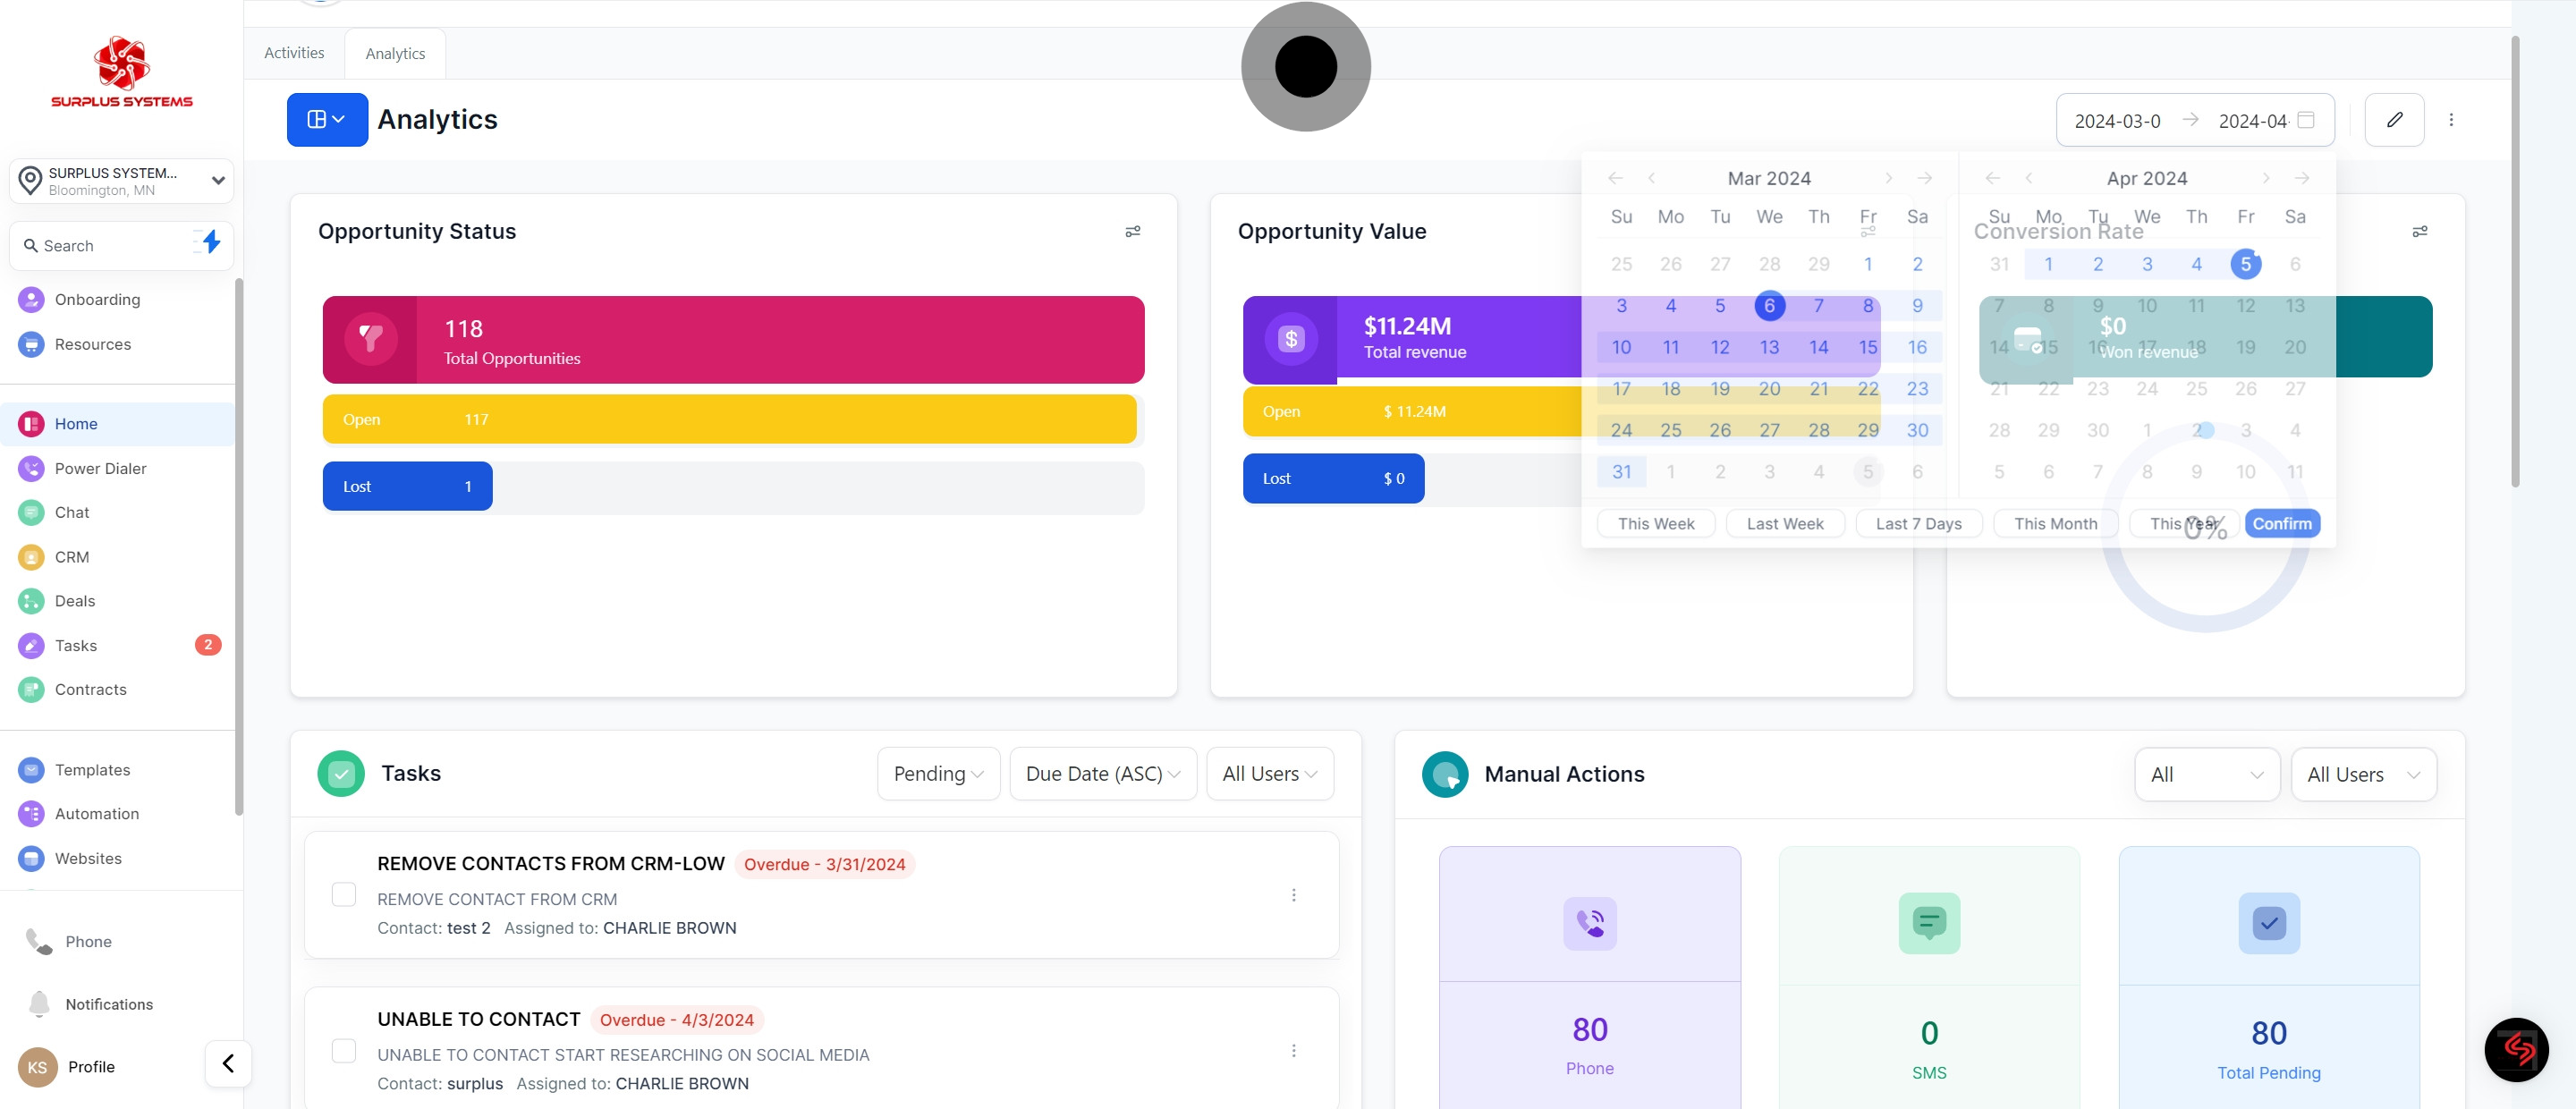Open the Pending task status dropdown

click(x=937, y=774)
